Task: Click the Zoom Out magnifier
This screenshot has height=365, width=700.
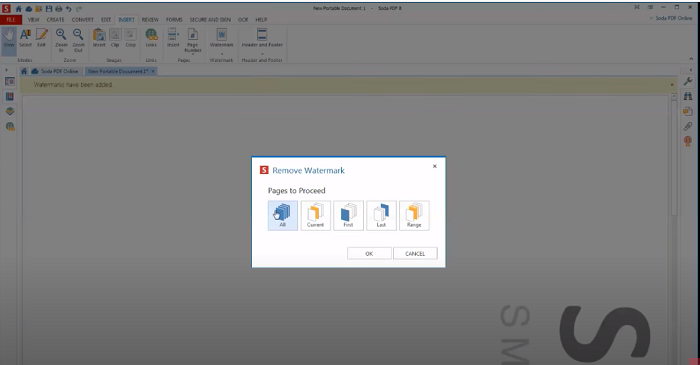Action: coord(78,40)
